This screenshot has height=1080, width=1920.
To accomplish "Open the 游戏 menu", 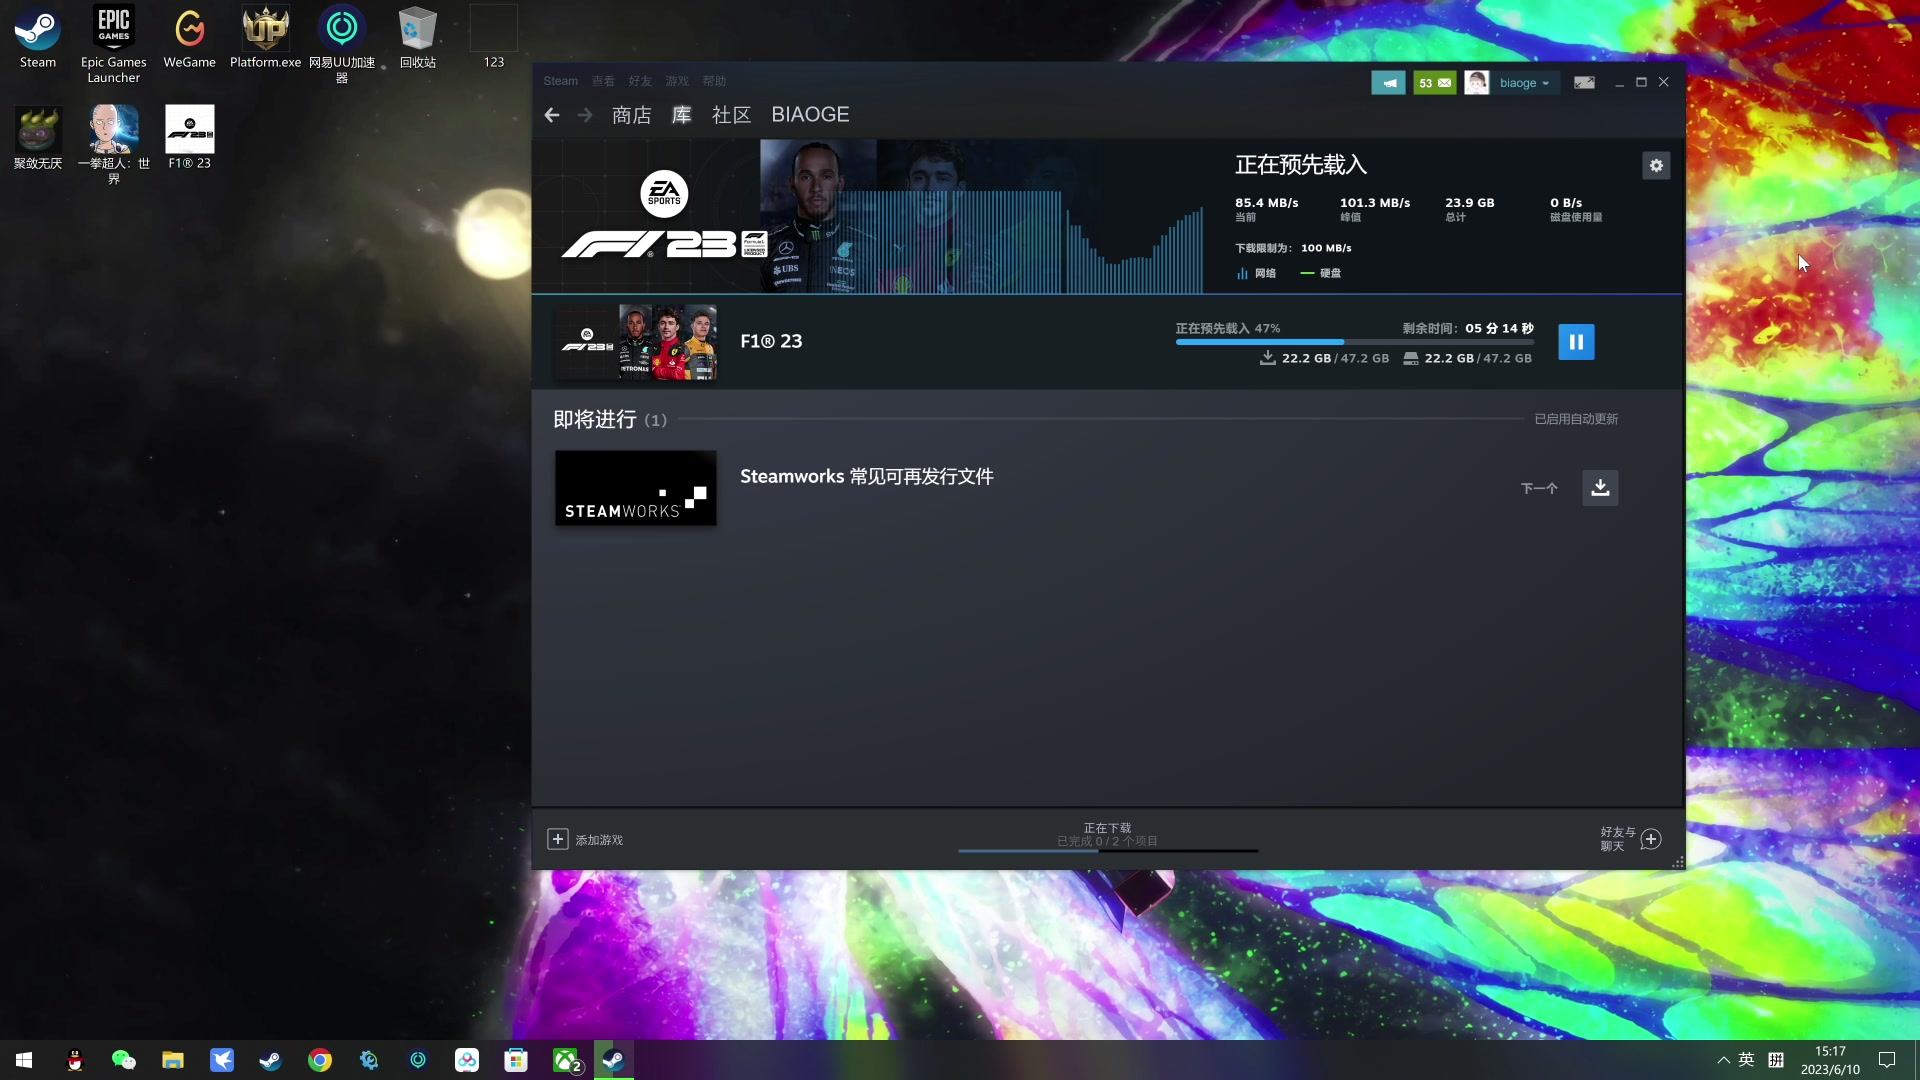I will pyautogui.click(x=677, y=81).
